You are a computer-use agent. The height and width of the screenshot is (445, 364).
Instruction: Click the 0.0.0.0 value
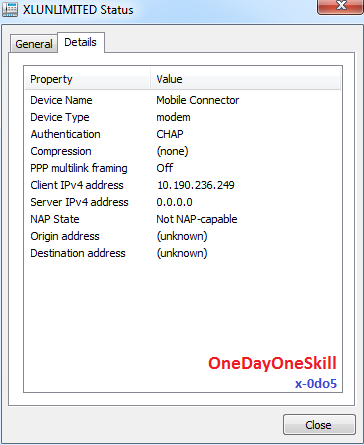(x=175, y=202)
